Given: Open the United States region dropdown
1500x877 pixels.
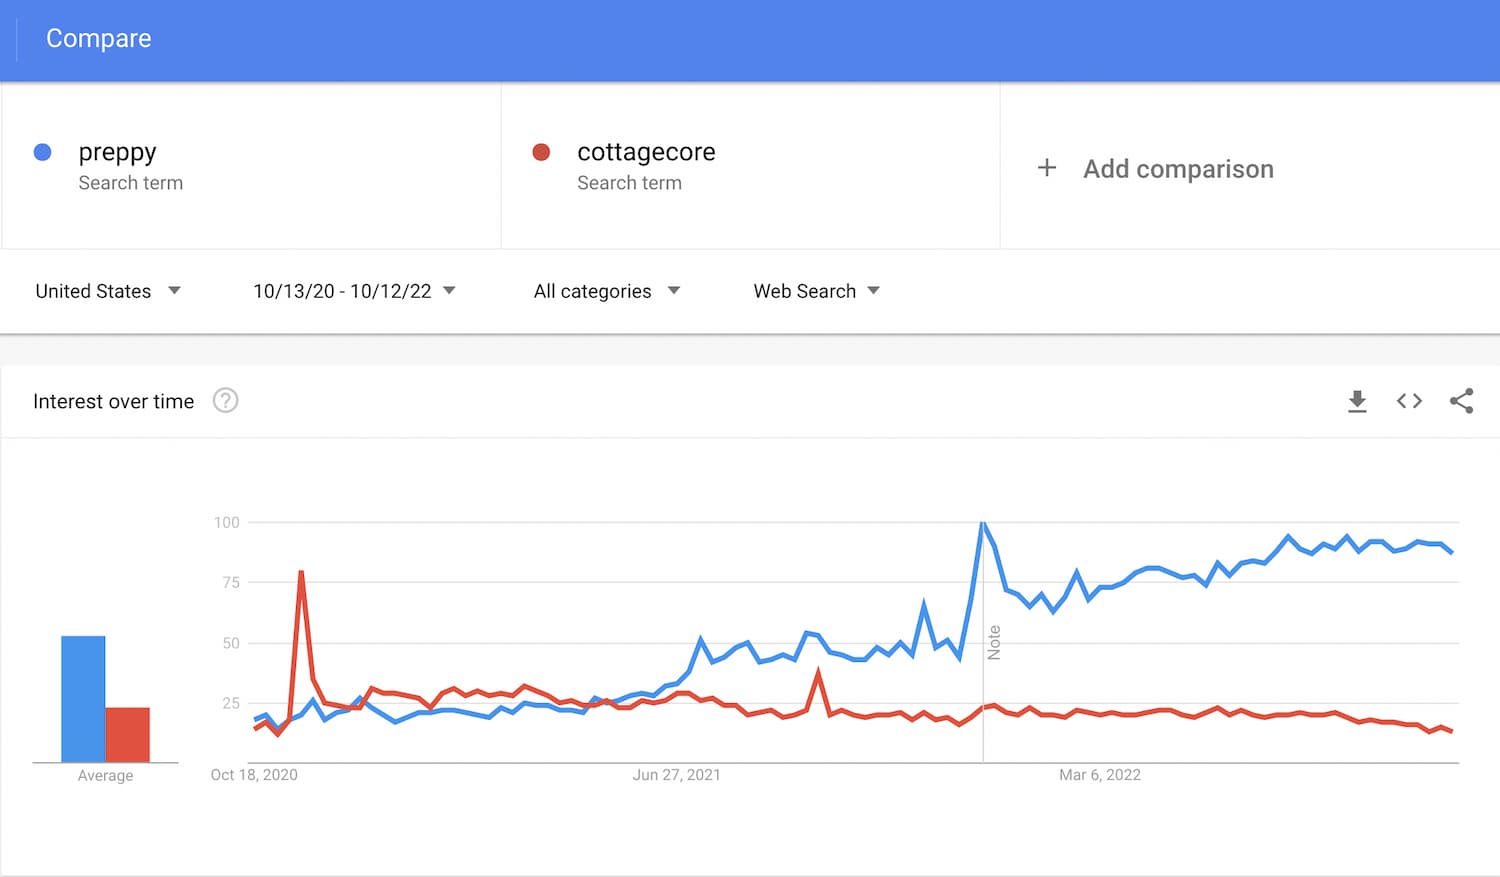Looking at the screenshot, I should tap(108, 291).
